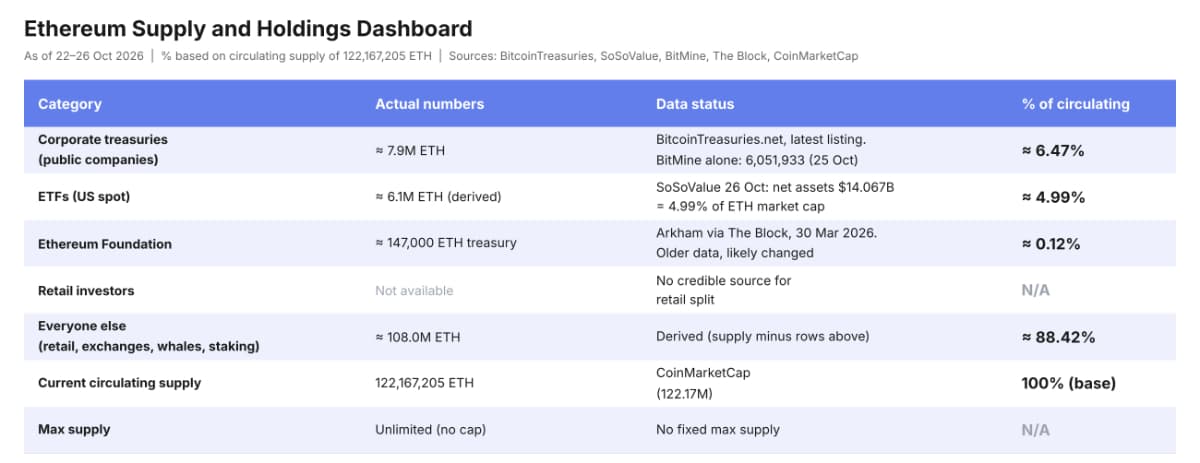Click the N/A in the Retail investors row
The image size is (1200, 463).
(1036, 290)
